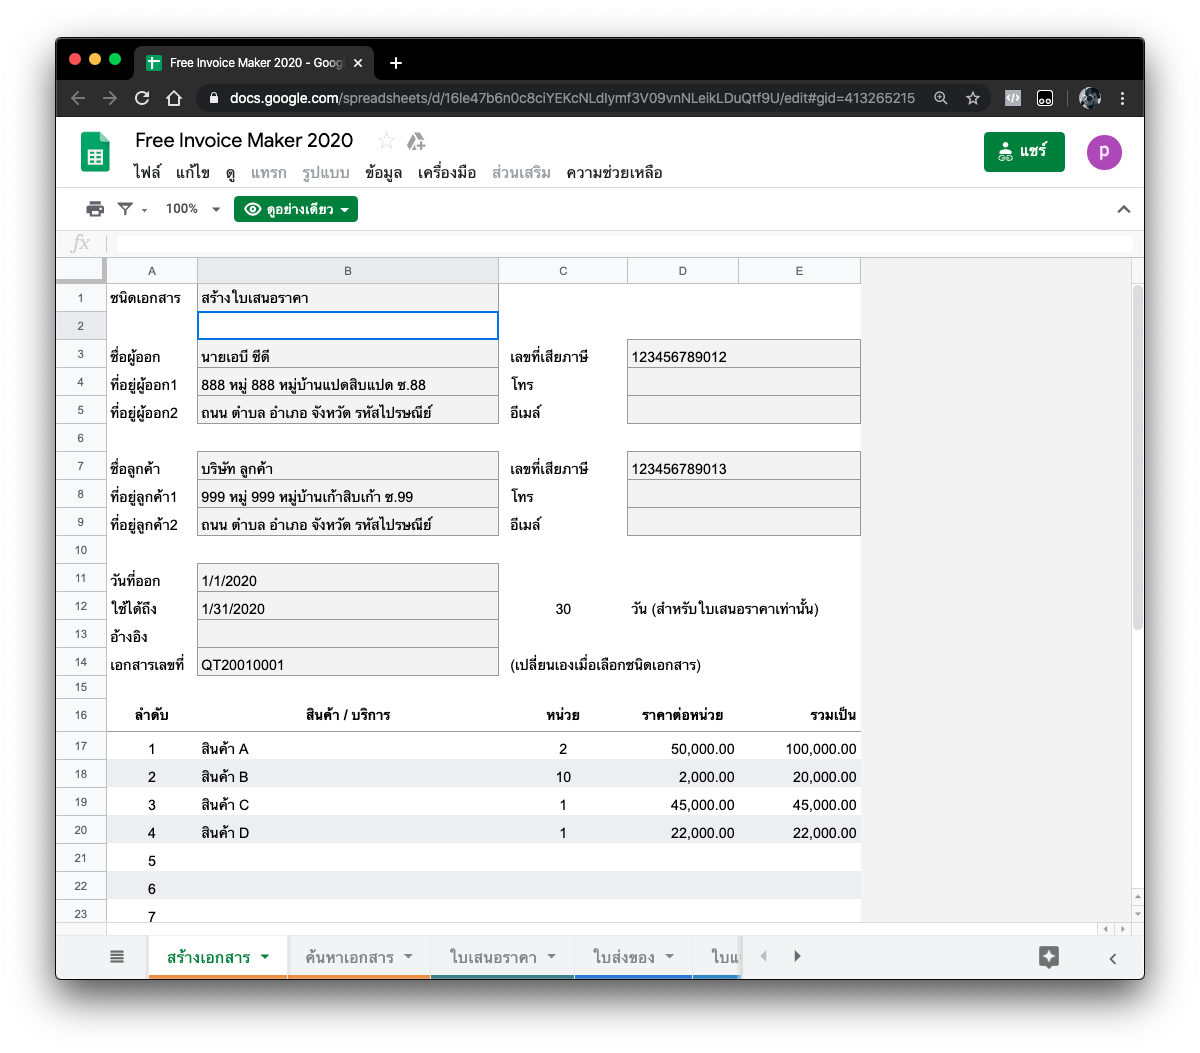Screen dimensions: 1200x1053
Task: Select column B header
Action: coord(348,271)
